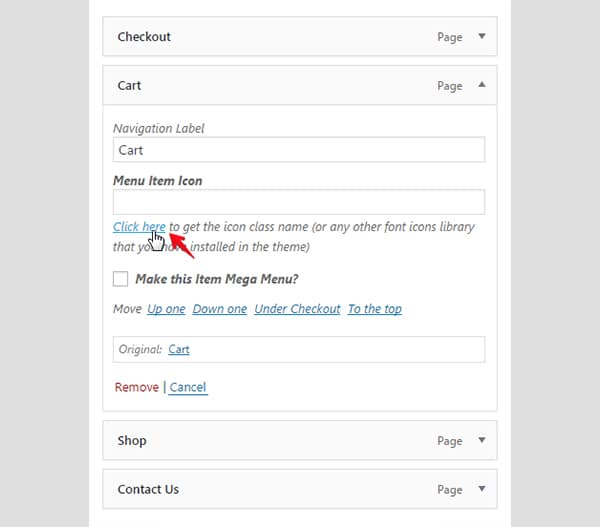Remove the Cart menu item
Viewport: 600px width, 527px height.
pyautogui.click(x=137, y=387)
